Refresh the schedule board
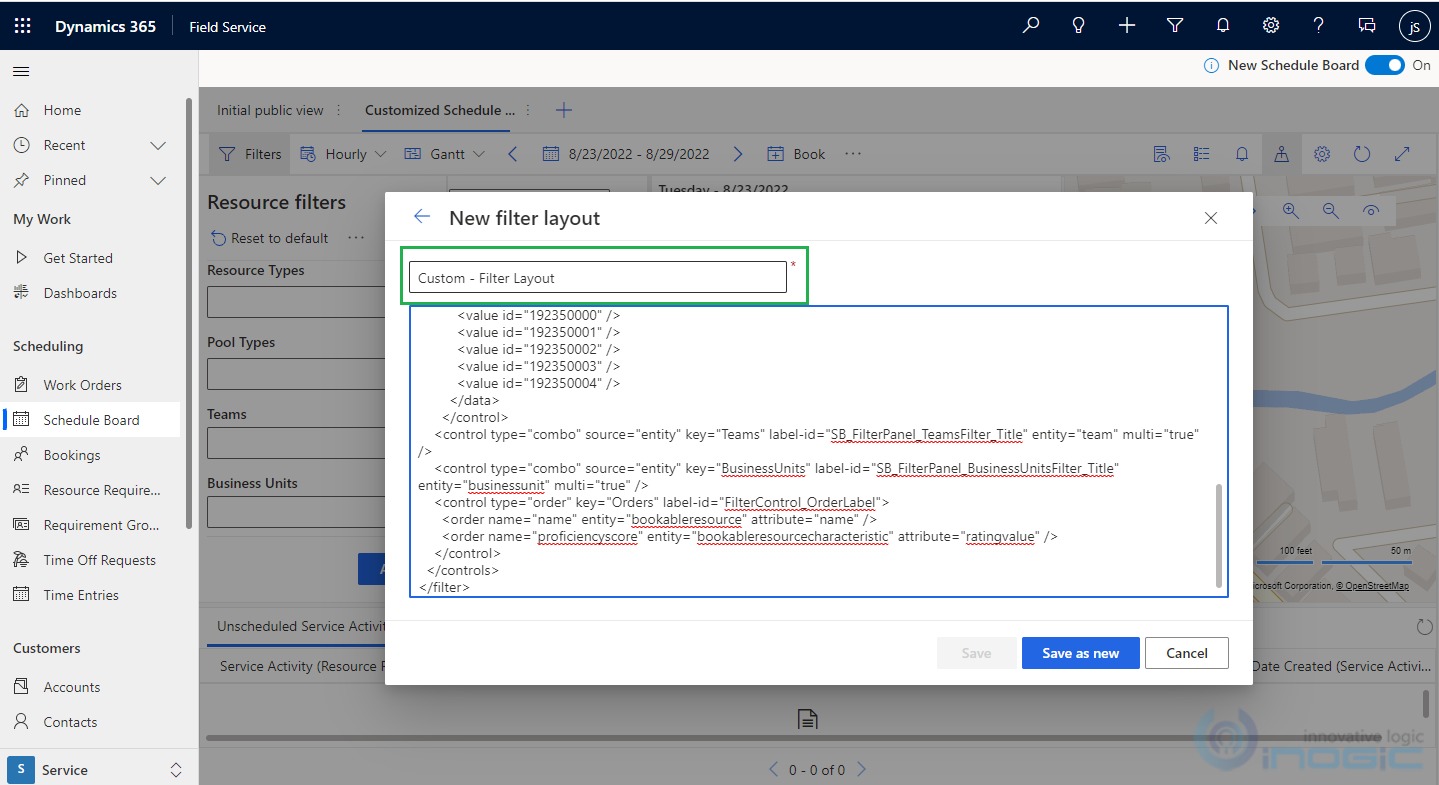The width and height of the screenshot is (1439, 785). click(x=1362, y=154)
